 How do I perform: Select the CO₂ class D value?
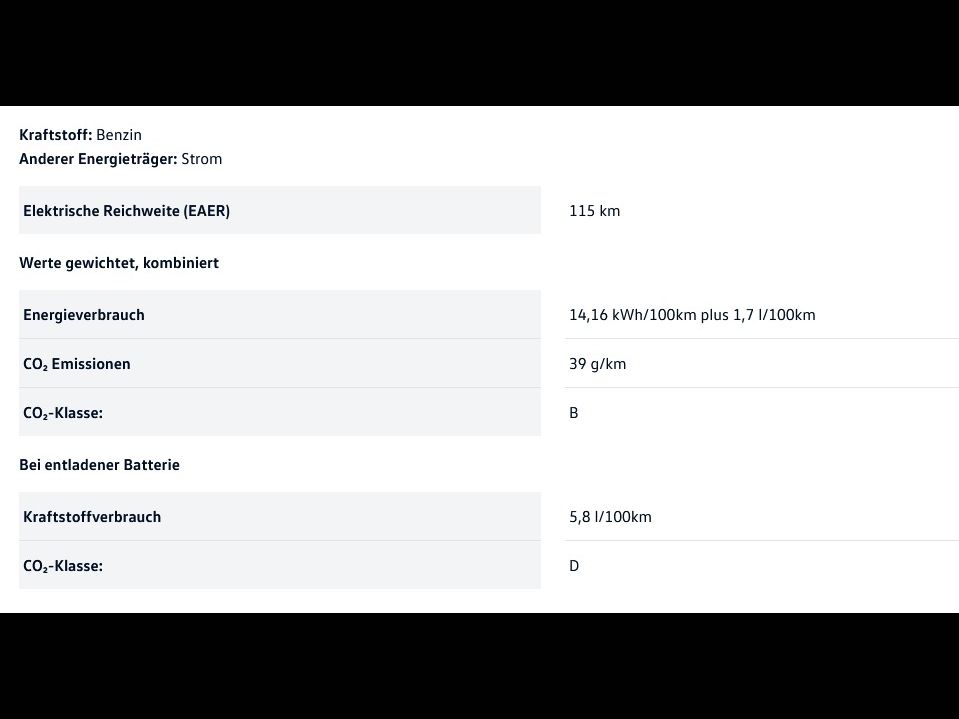574,566
